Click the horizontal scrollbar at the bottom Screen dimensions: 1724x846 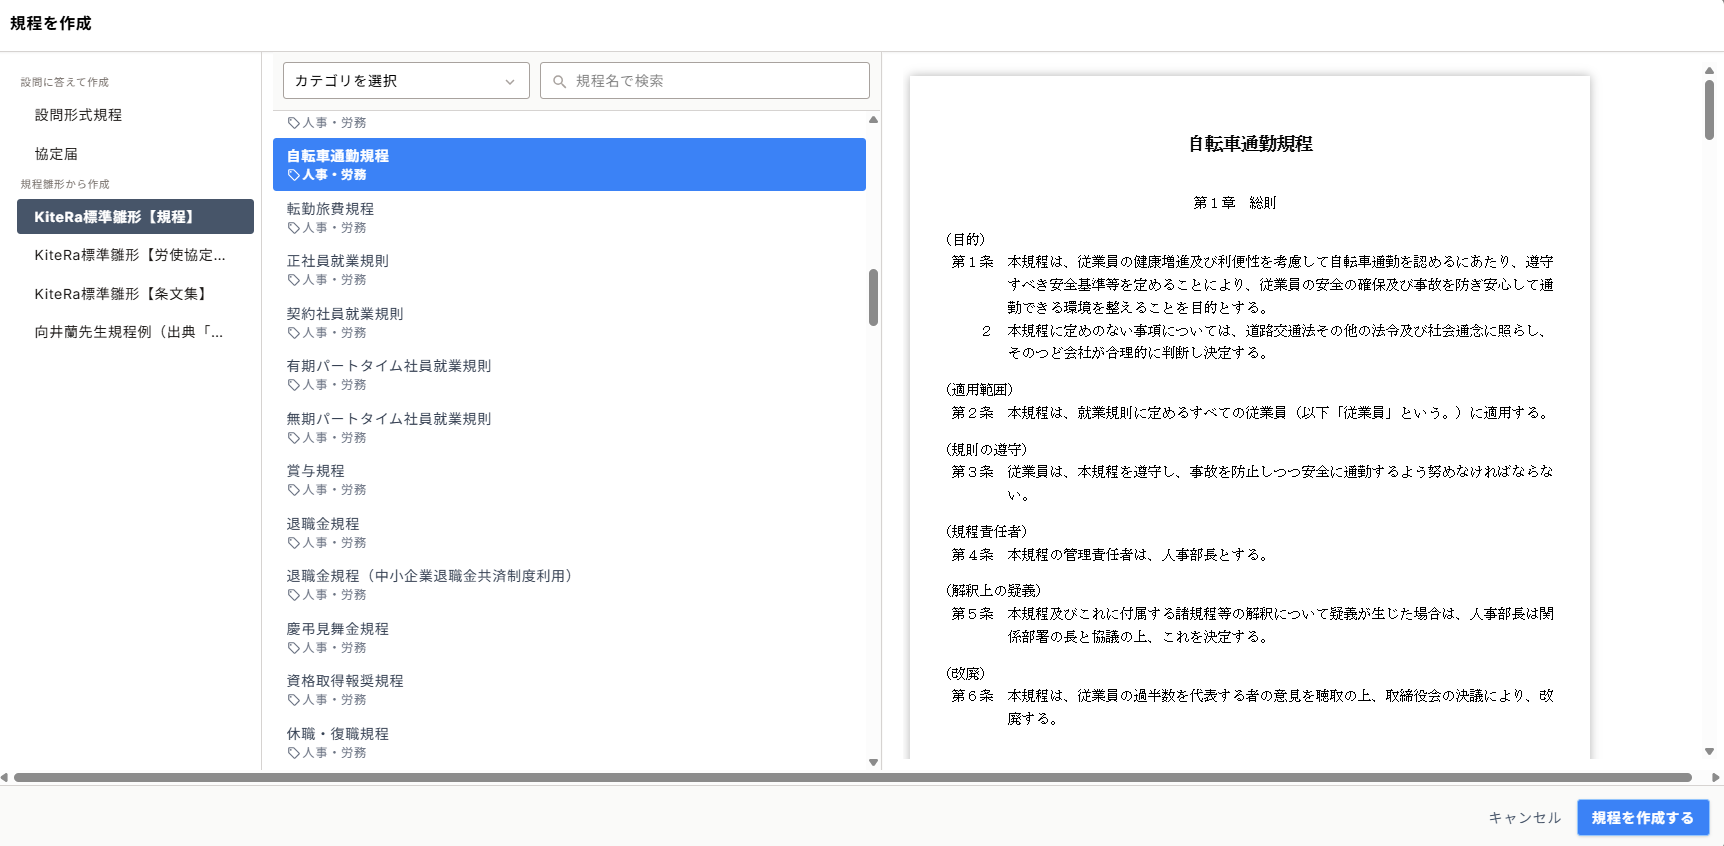(853, 777)
